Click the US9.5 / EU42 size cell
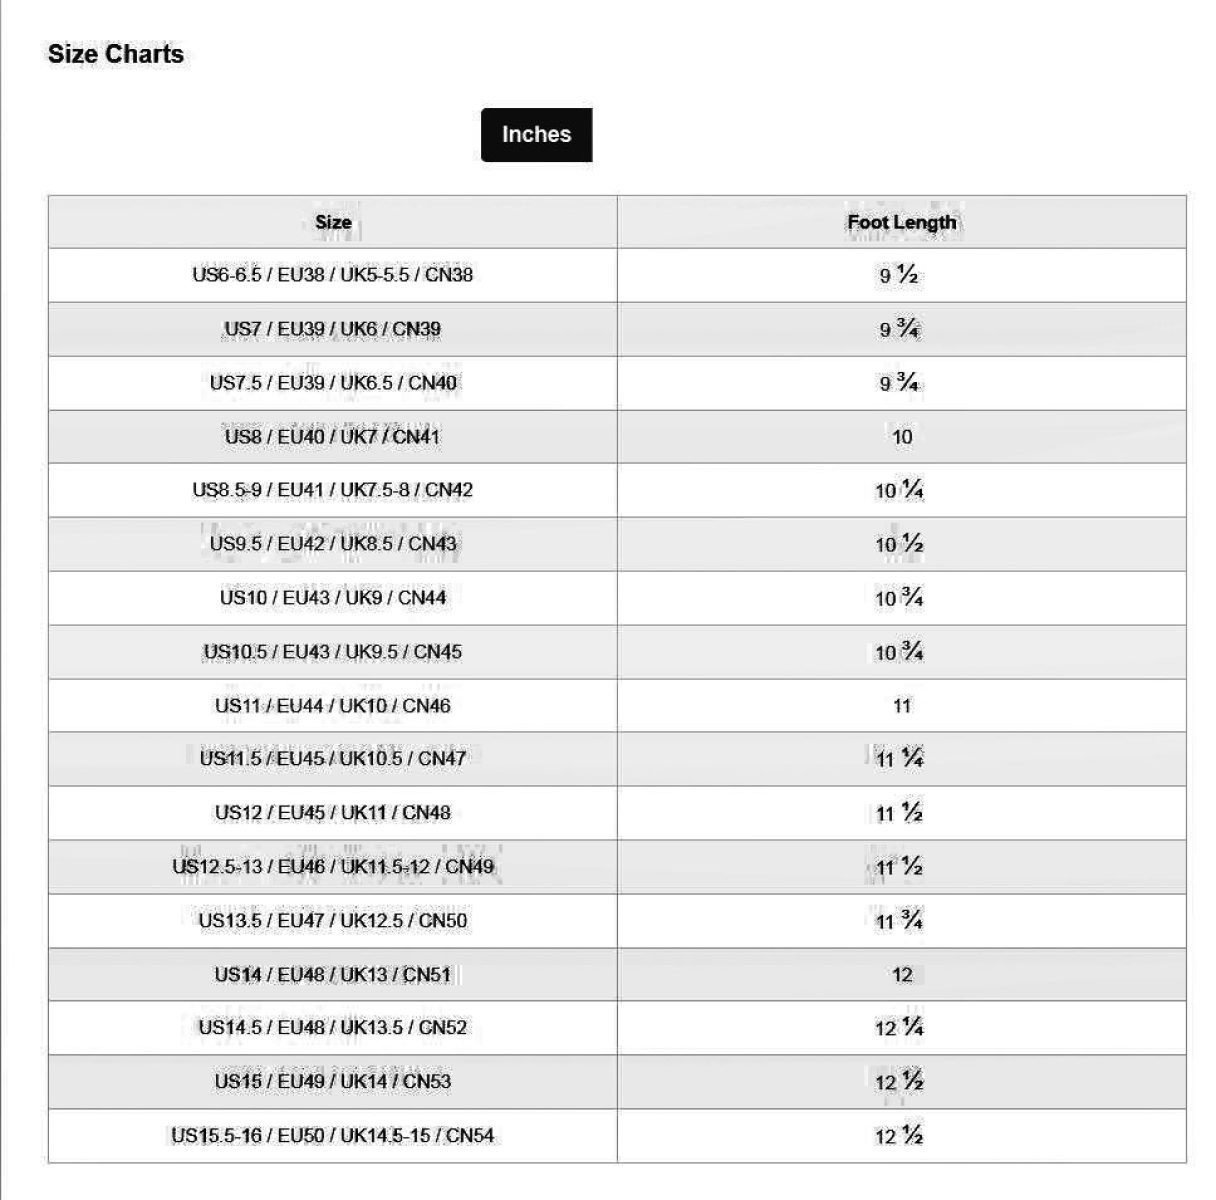This screenshot has height=1200, width=1216. point(333,544)
